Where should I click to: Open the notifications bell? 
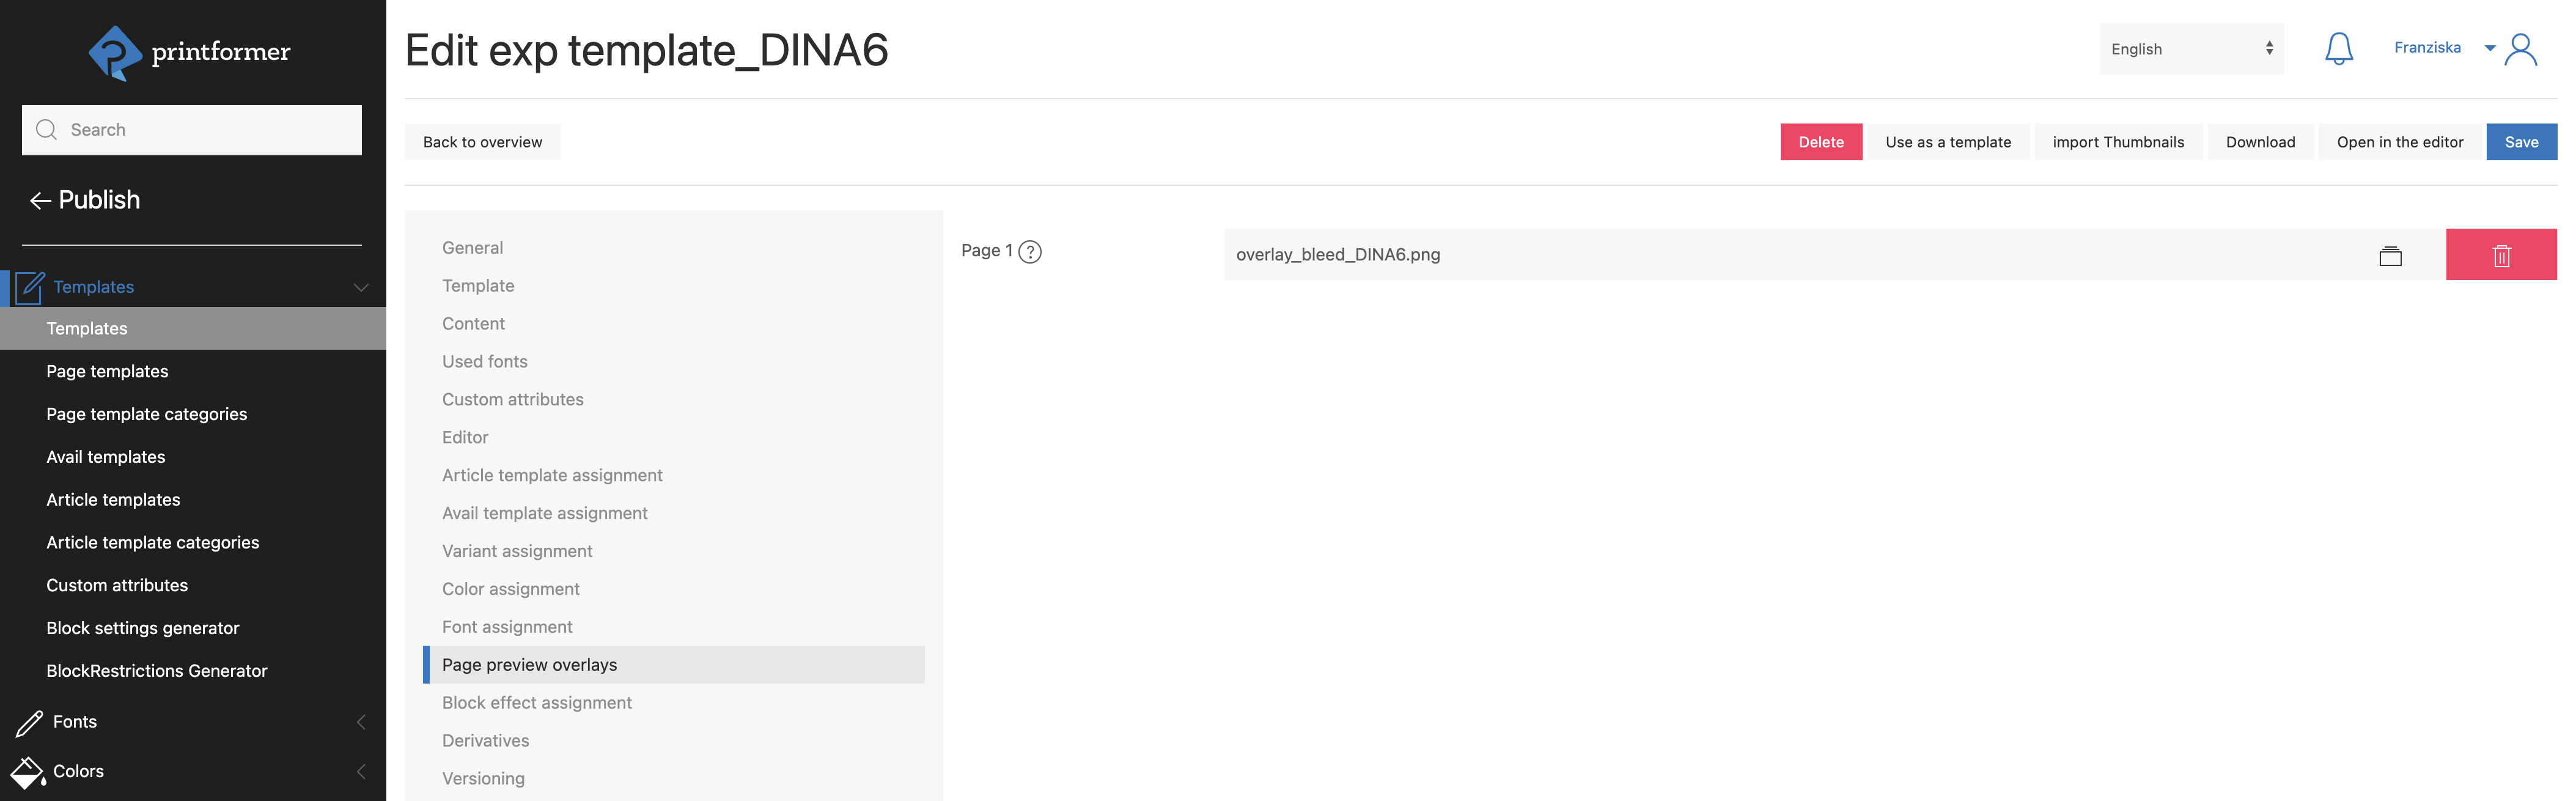coord(2338,49)
